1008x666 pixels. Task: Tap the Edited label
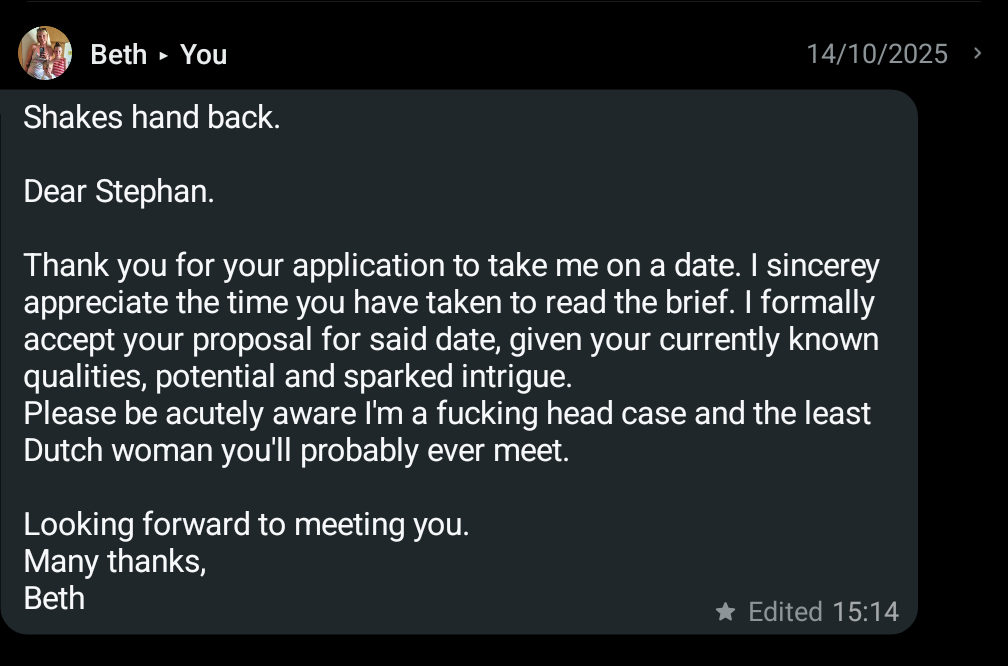click(785, 612)
